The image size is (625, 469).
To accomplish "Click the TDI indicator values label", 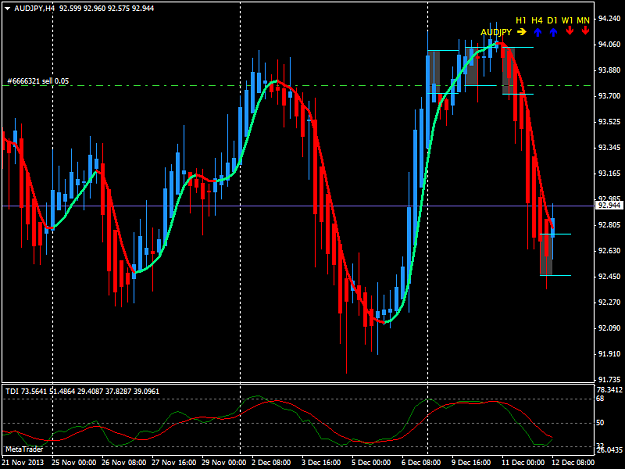I will [83, 391].
